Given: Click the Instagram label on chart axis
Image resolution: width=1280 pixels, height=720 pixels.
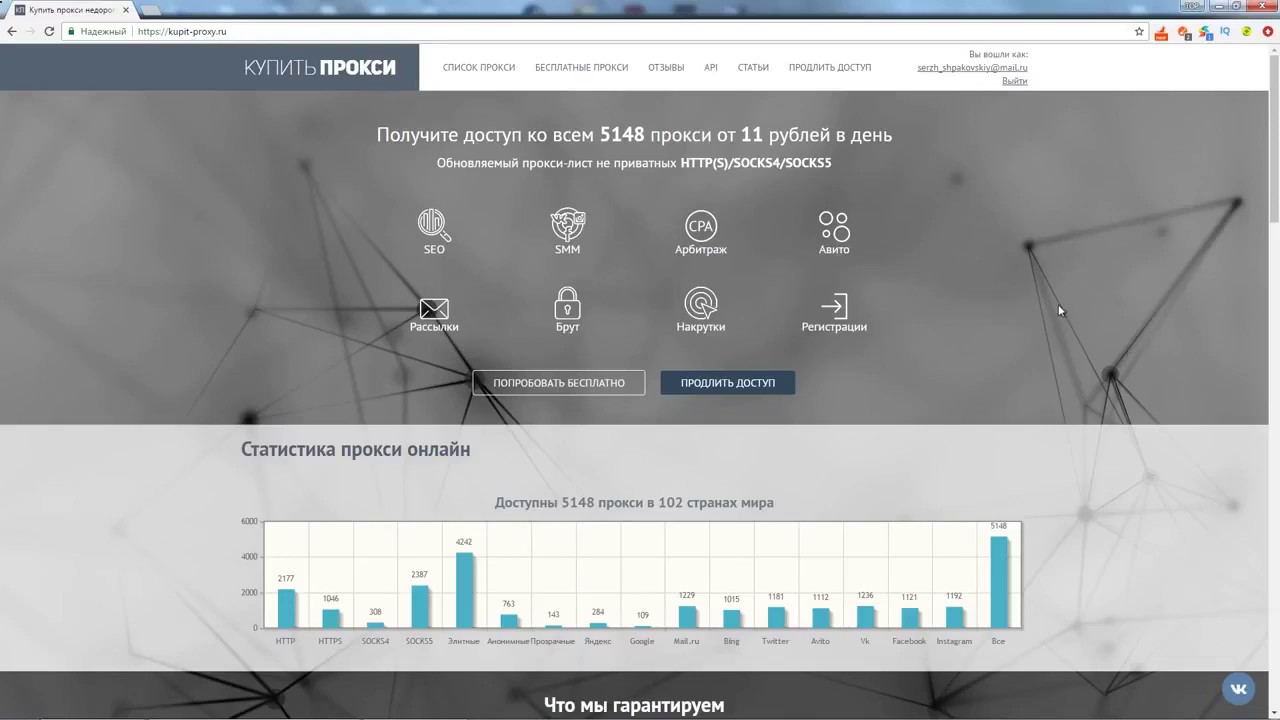Looking at the screenshot, I should click(954, 641).
